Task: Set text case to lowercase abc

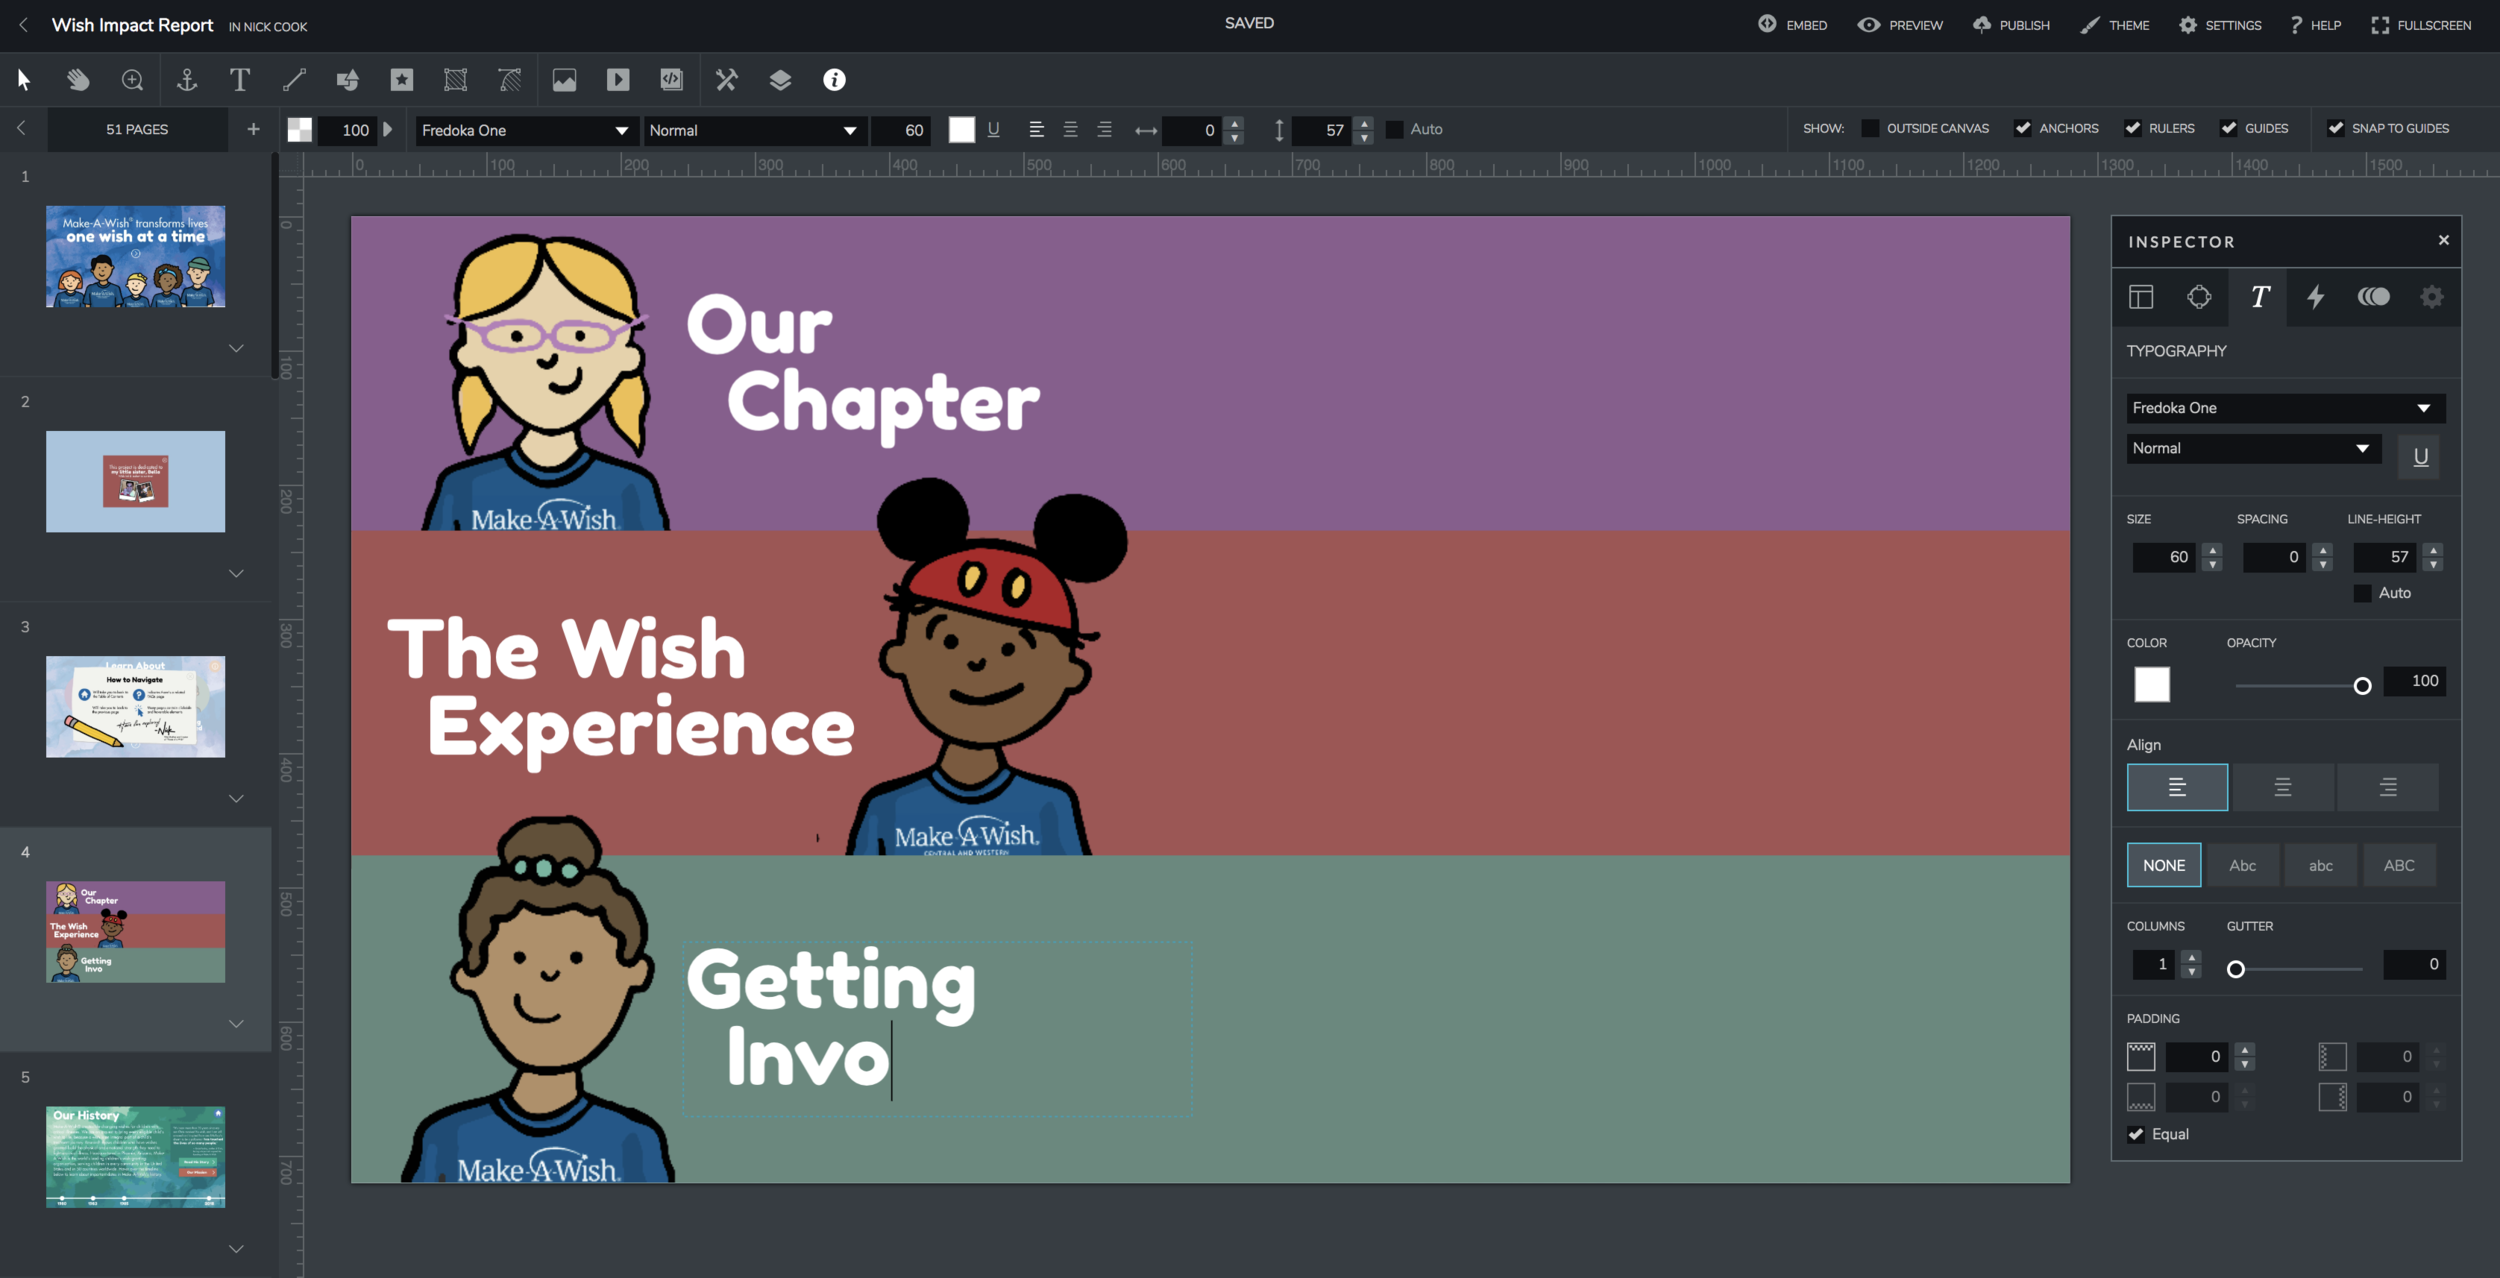Action: 2321,865
